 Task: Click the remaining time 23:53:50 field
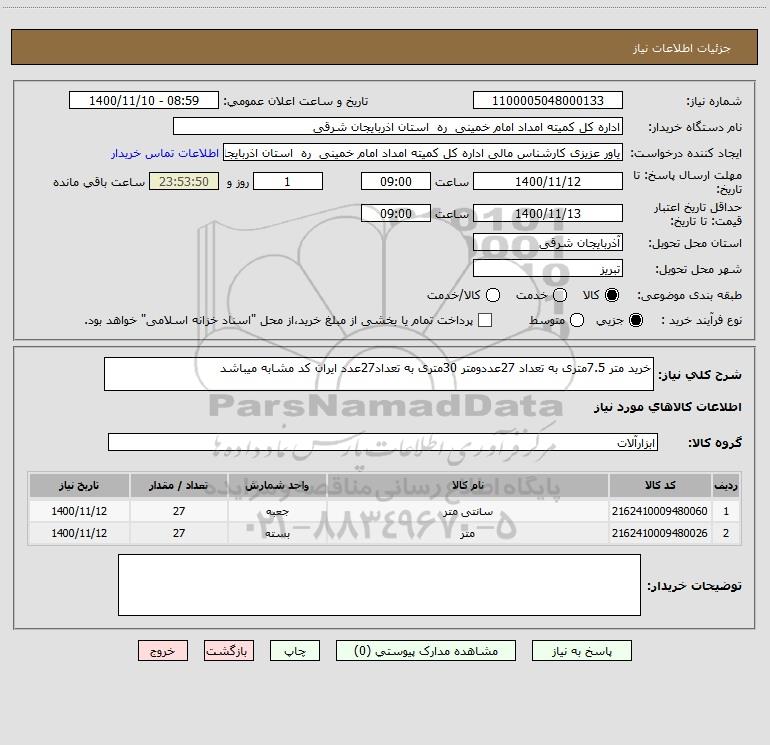(x=184, y=181)
